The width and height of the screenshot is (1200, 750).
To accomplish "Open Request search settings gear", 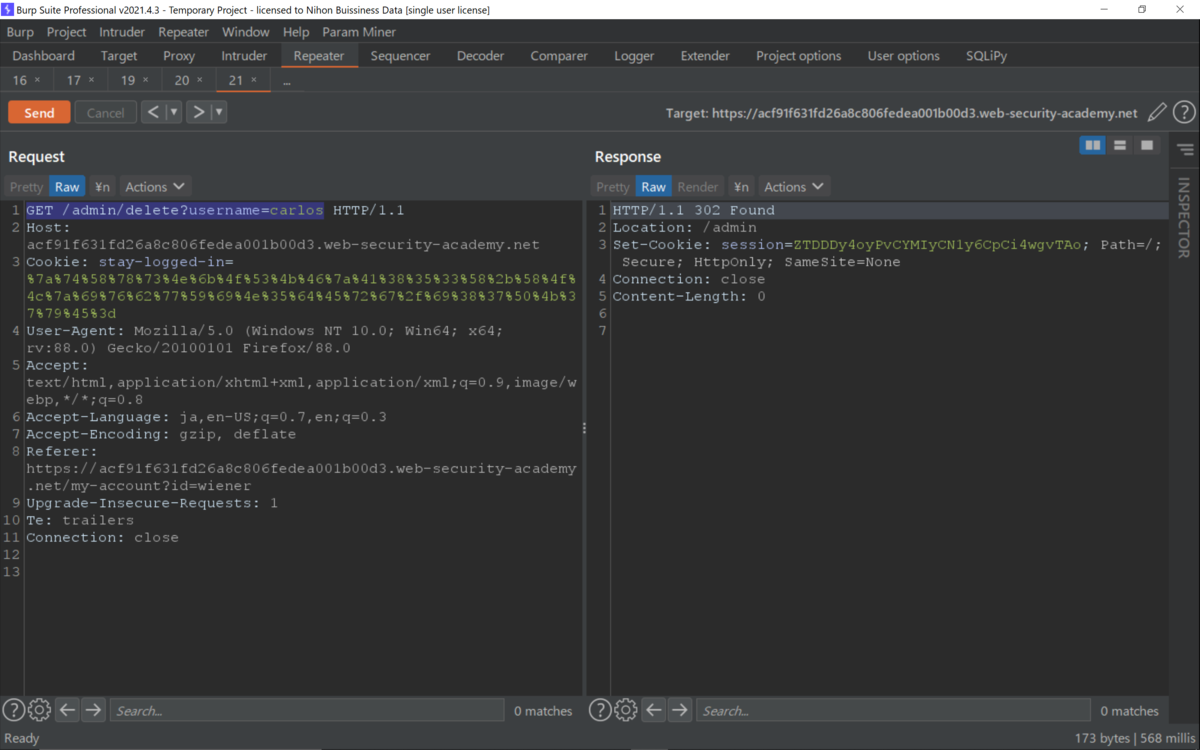I will 40,710.
